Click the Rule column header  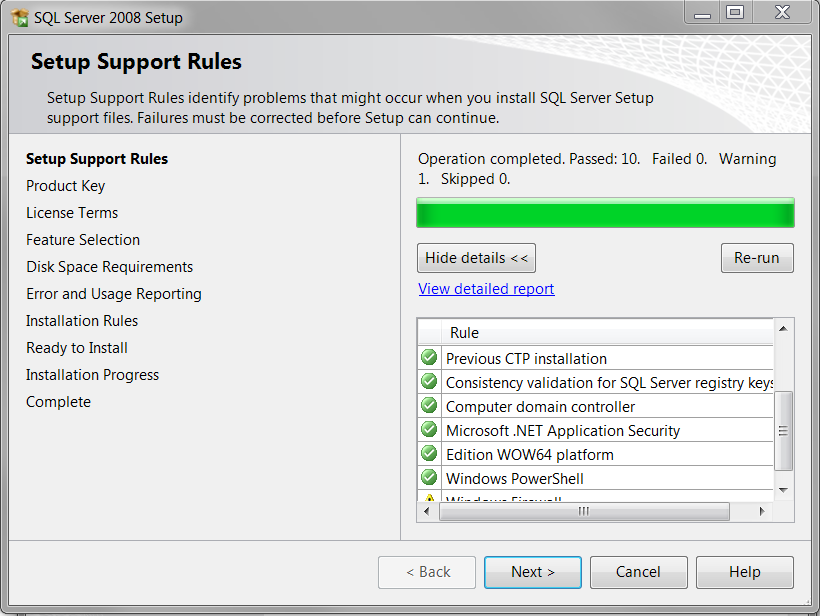click(464, 333)
